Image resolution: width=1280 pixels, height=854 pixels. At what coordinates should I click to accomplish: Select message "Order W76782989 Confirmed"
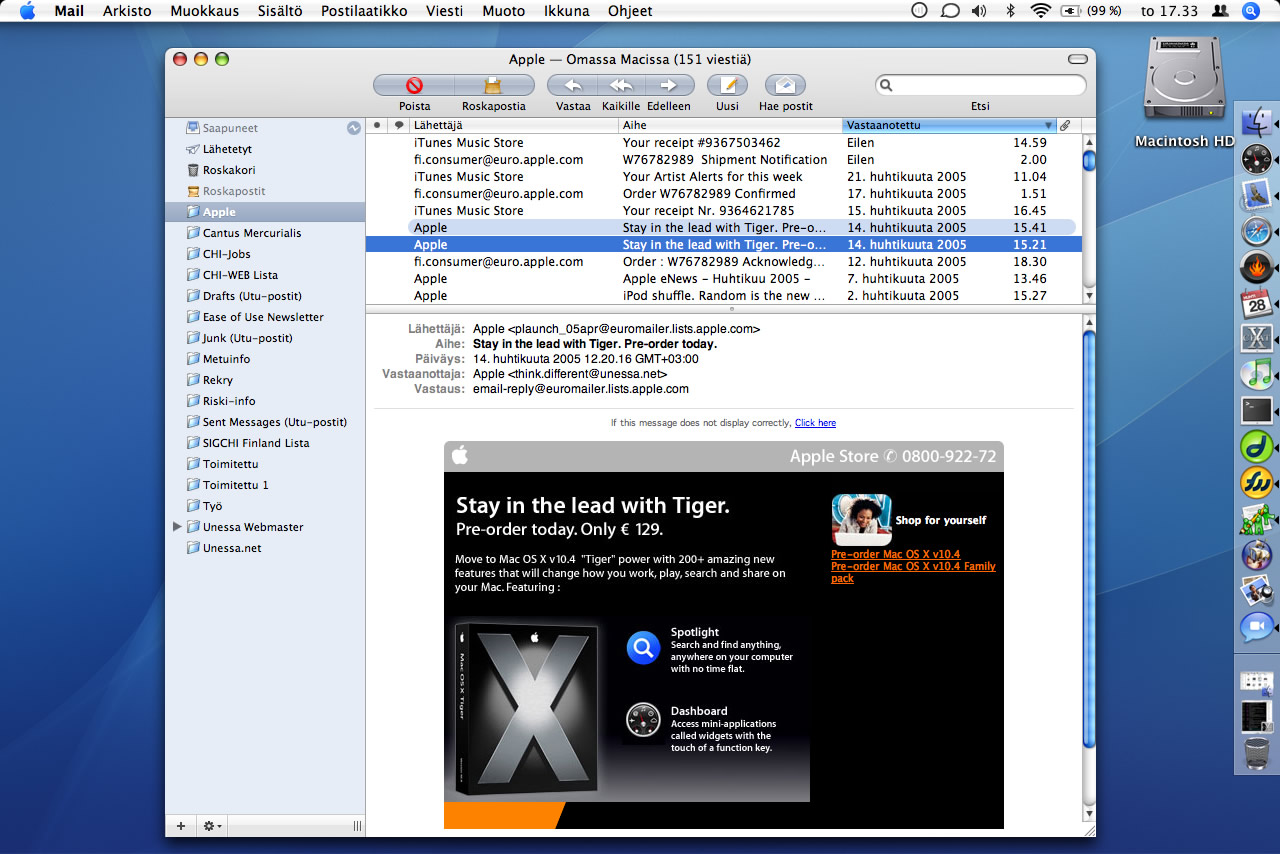pos(723,193)
